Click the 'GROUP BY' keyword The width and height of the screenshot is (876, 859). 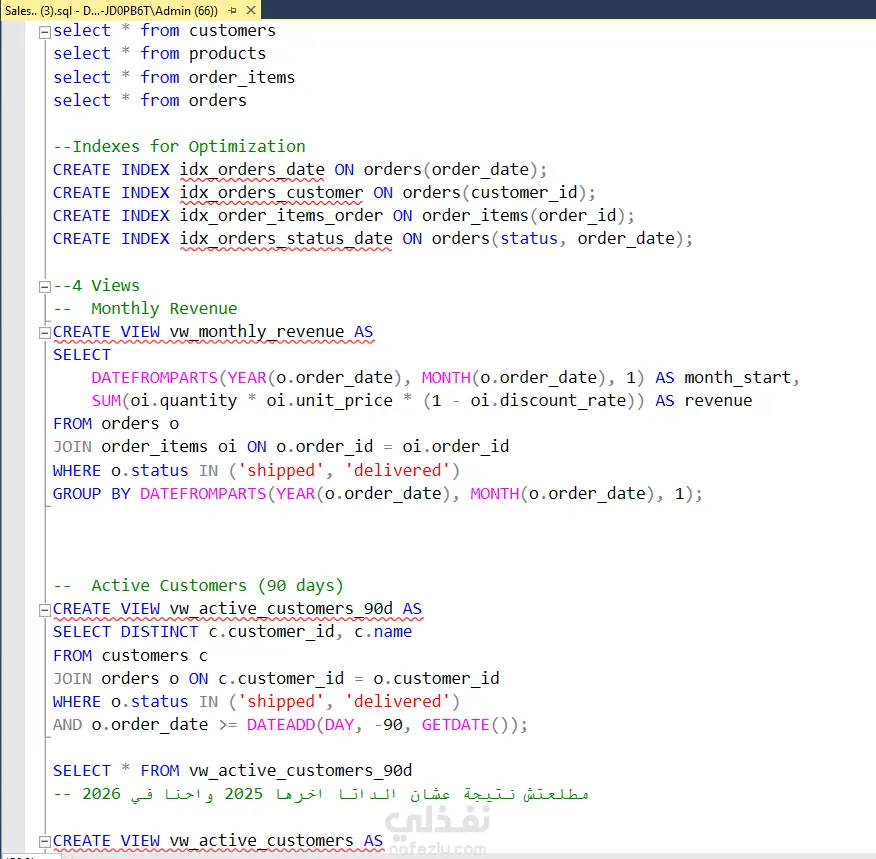tap(92, 494)
